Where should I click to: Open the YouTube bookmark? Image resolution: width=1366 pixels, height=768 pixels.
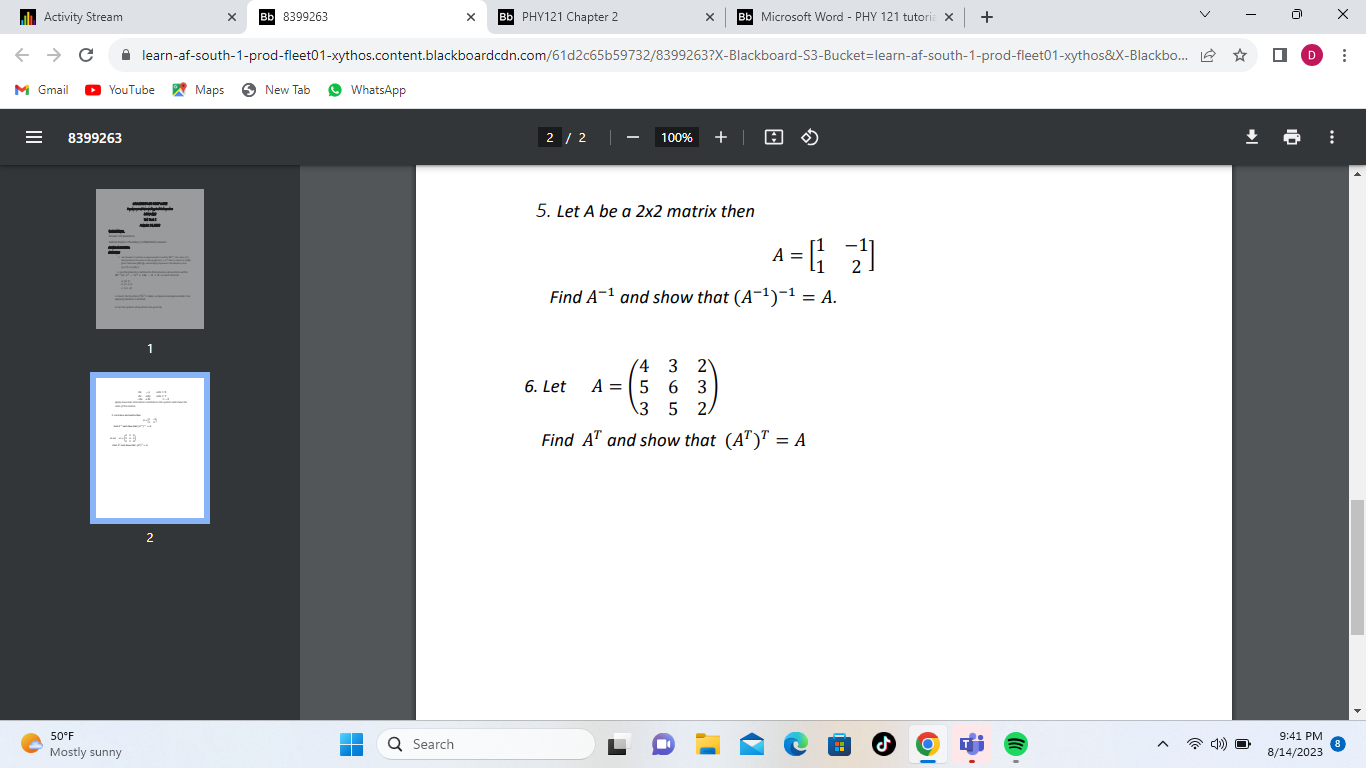coord(119,90)
